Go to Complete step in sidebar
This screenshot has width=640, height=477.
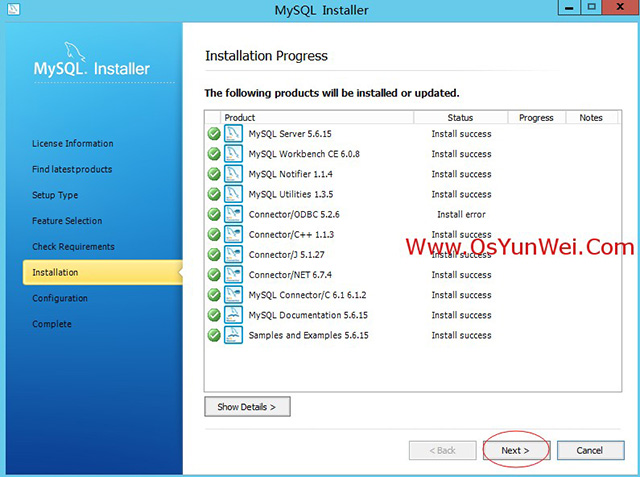pos(51,324)
